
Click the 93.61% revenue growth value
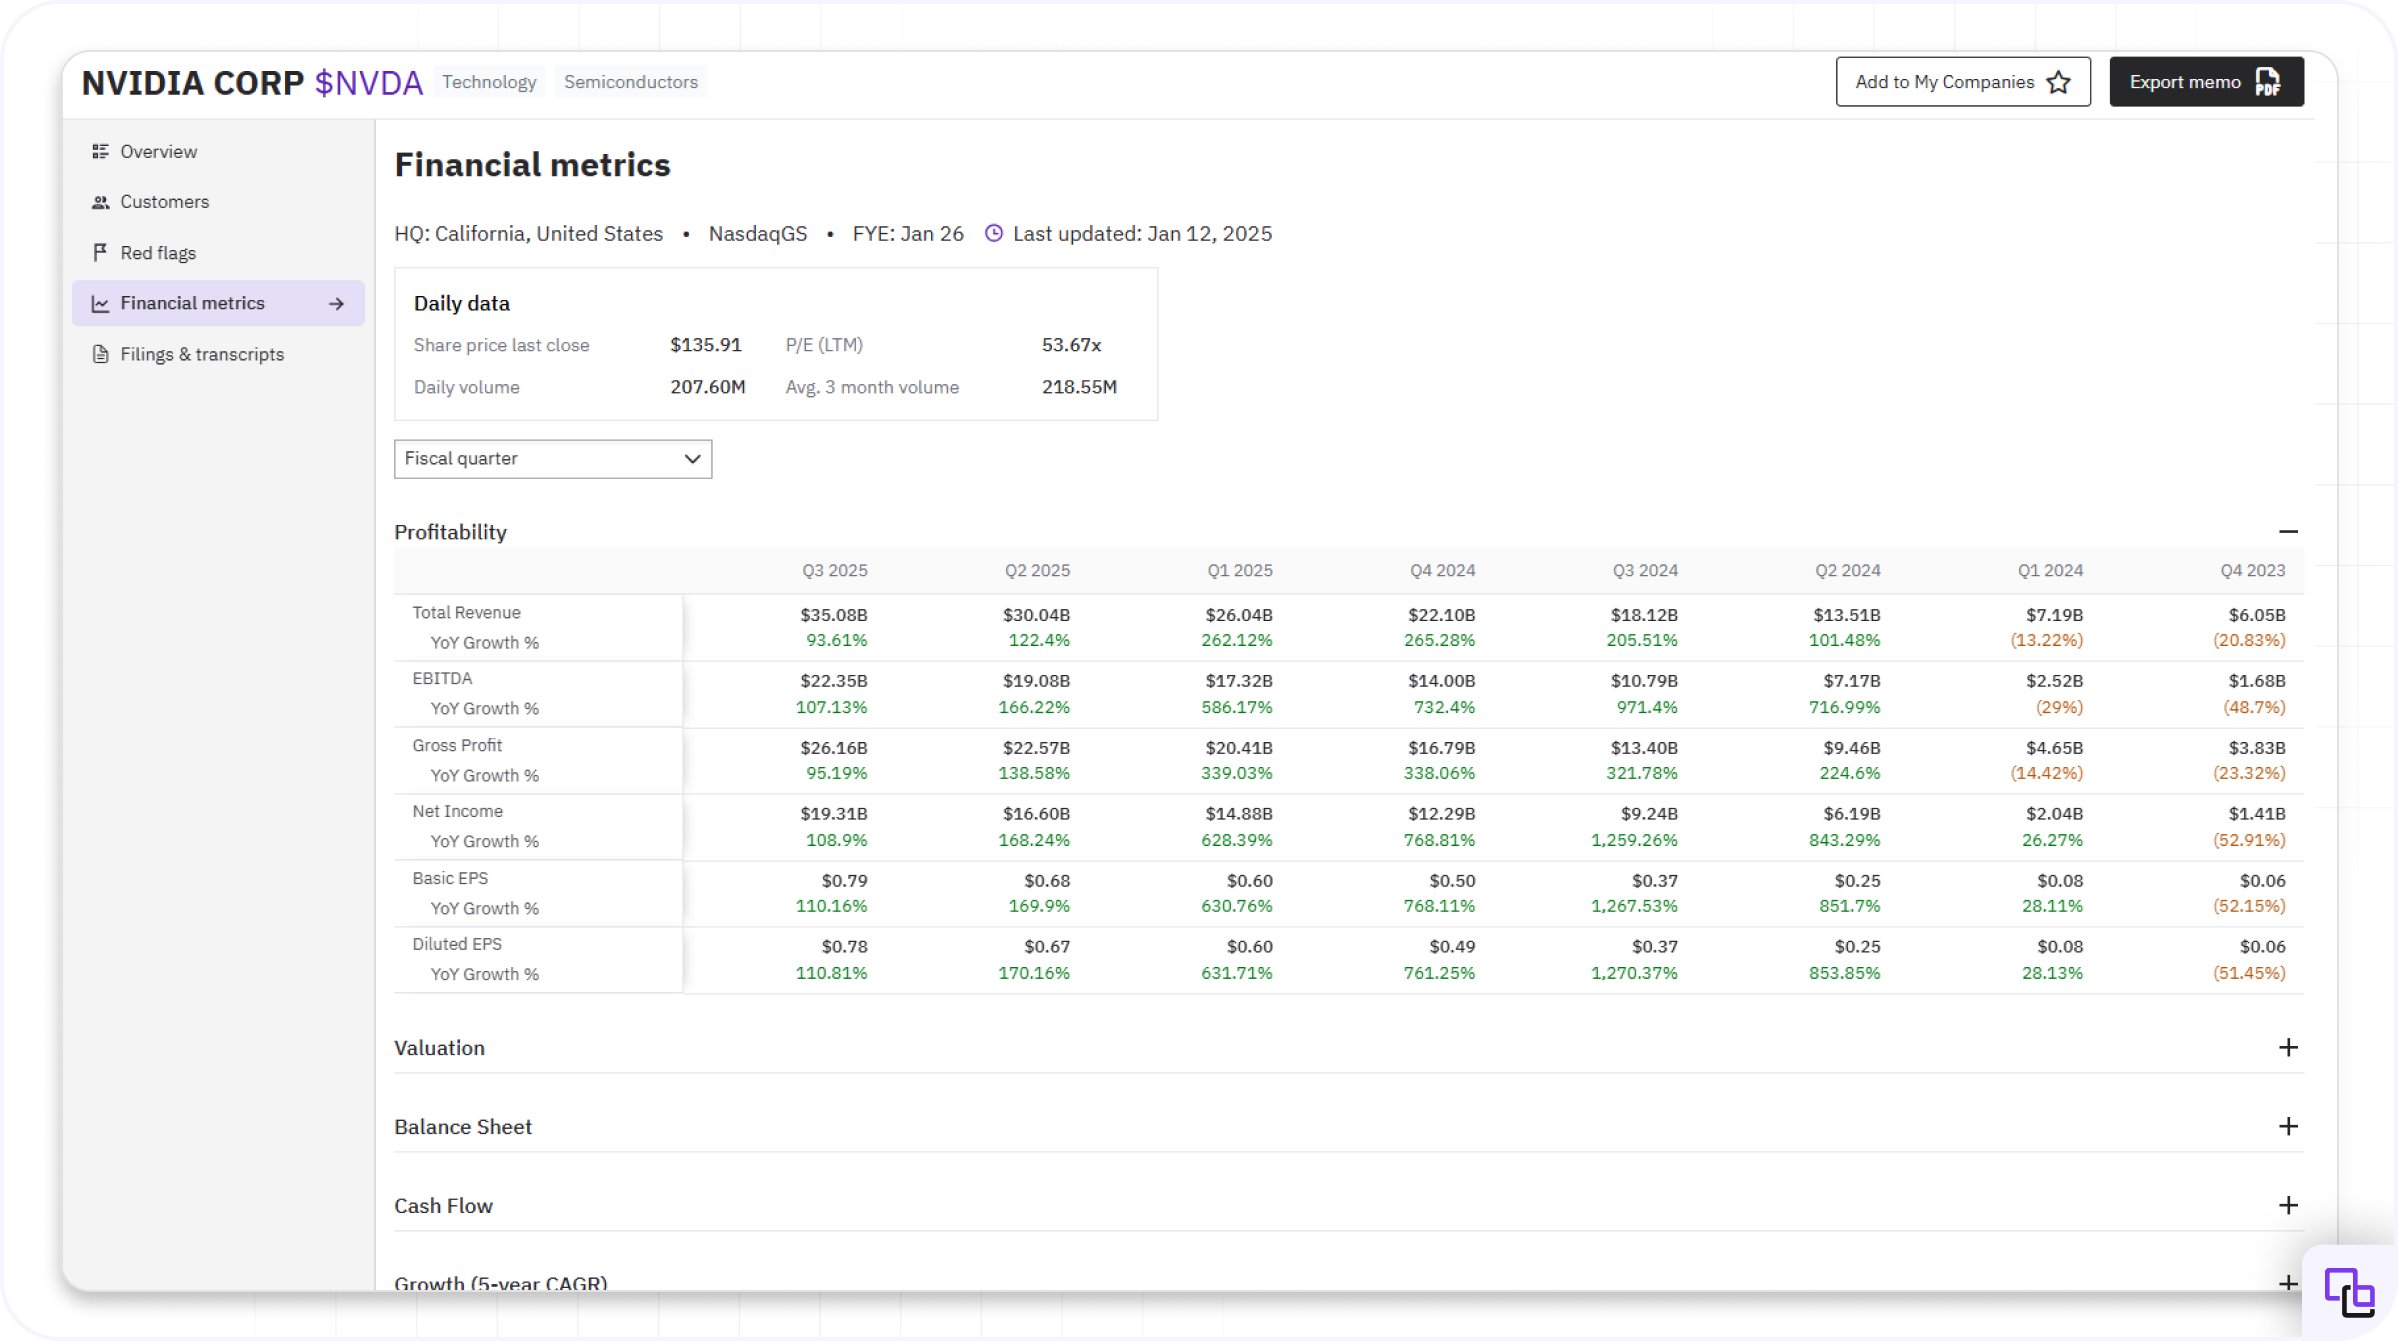(x=836, y=640)
